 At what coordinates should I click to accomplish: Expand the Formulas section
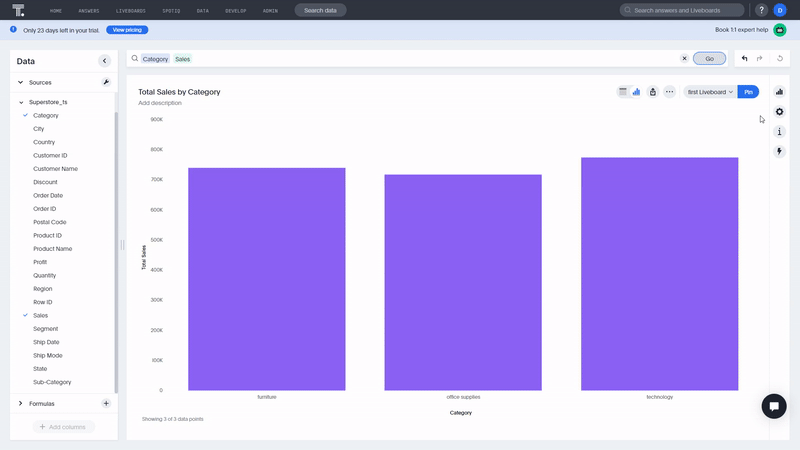click(20, 404)
